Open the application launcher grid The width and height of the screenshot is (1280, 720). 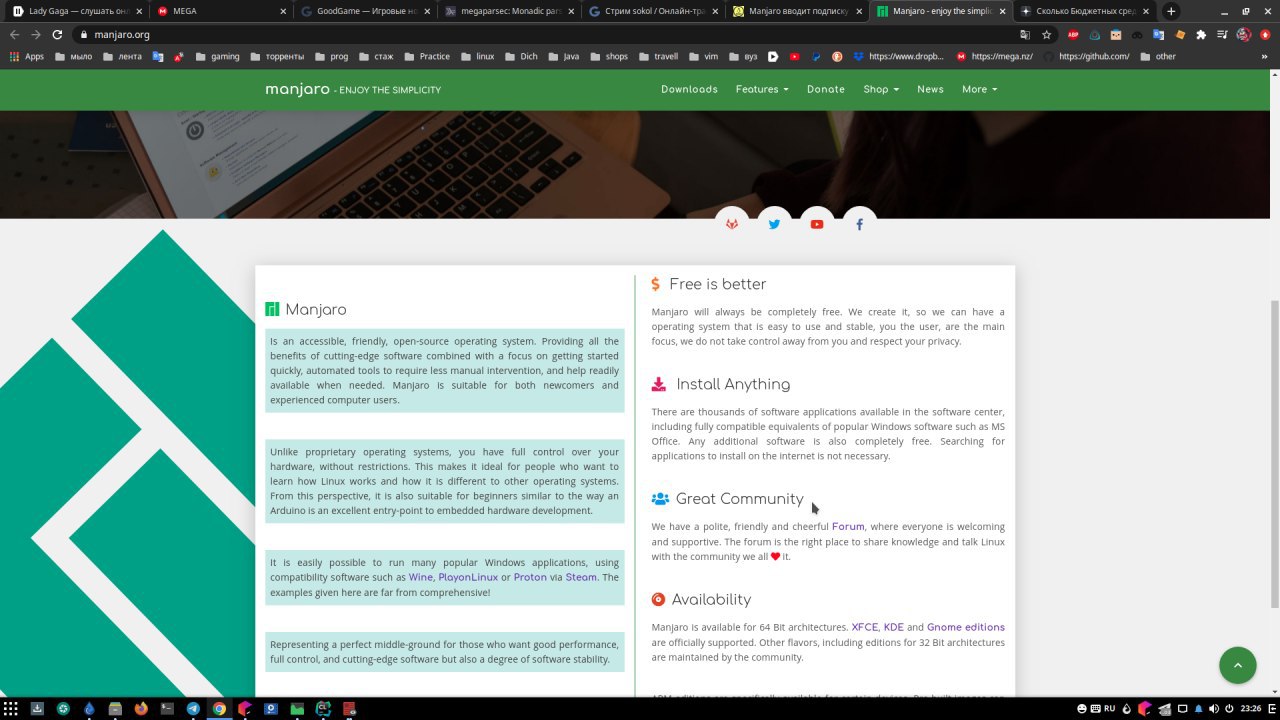pos(10,709)
